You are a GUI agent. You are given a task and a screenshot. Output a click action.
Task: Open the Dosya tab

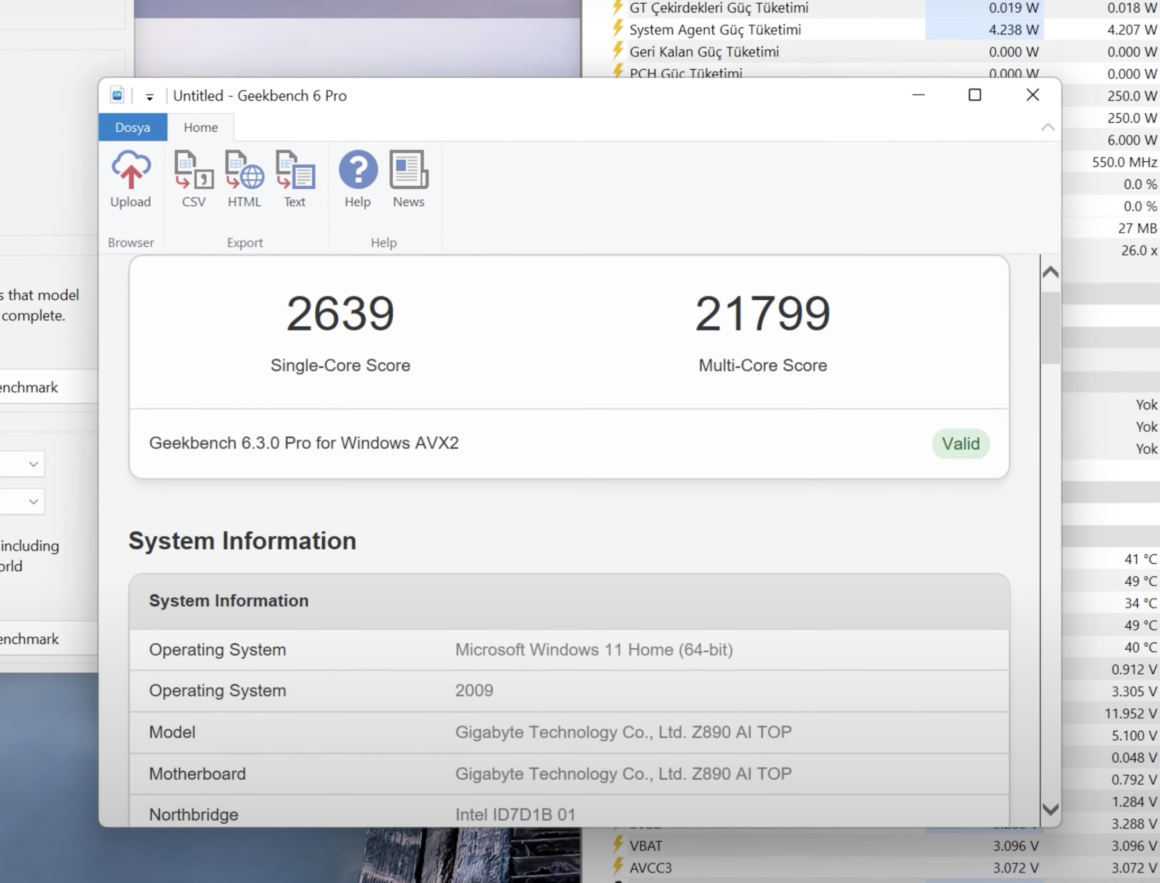pos(133,127)
